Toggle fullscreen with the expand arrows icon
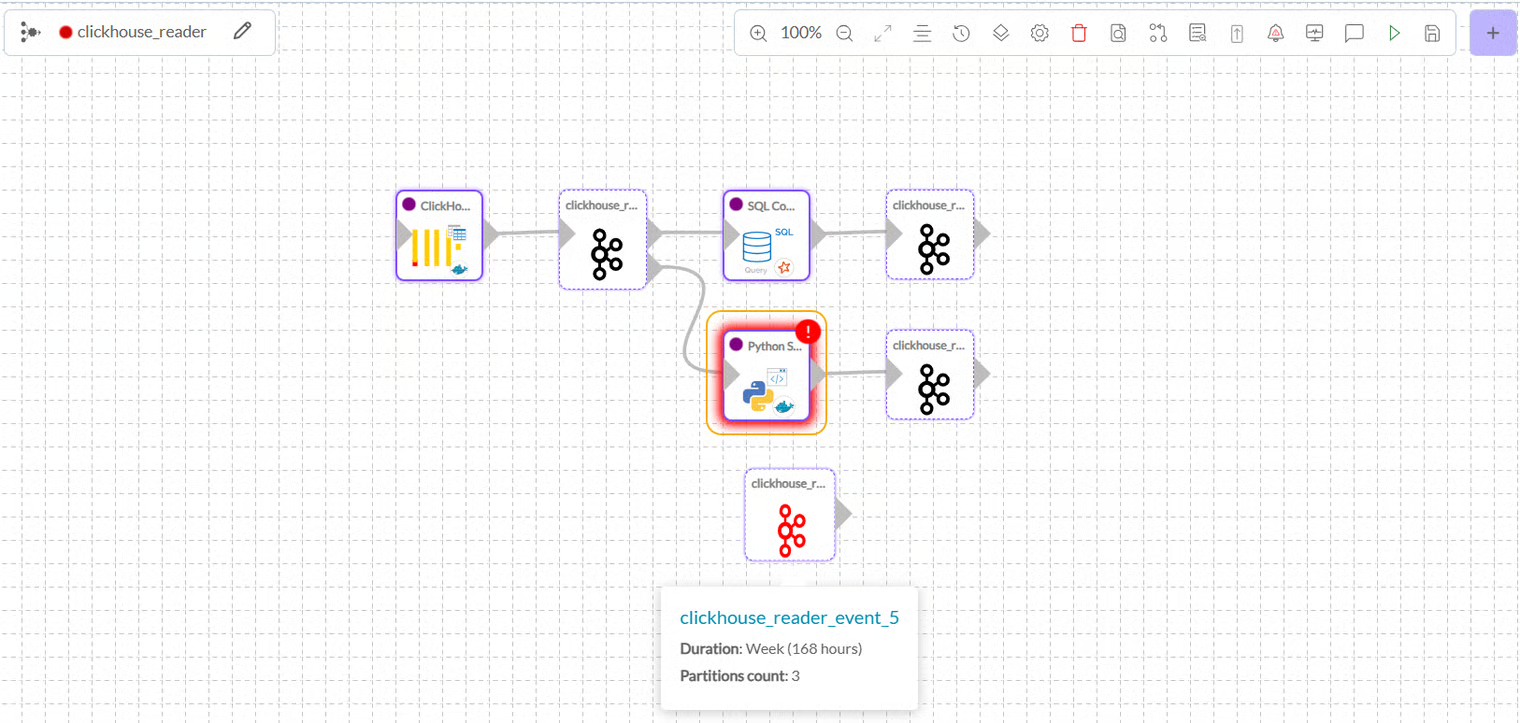This screenshot has width=1520, height=723. [883, 33]
